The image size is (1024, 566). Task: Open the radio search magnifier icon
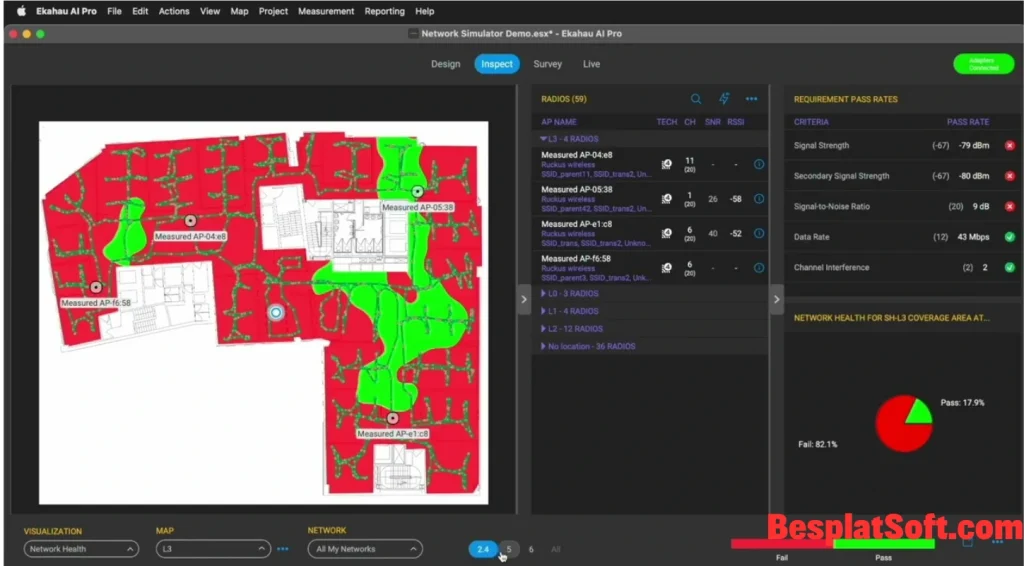696,99
